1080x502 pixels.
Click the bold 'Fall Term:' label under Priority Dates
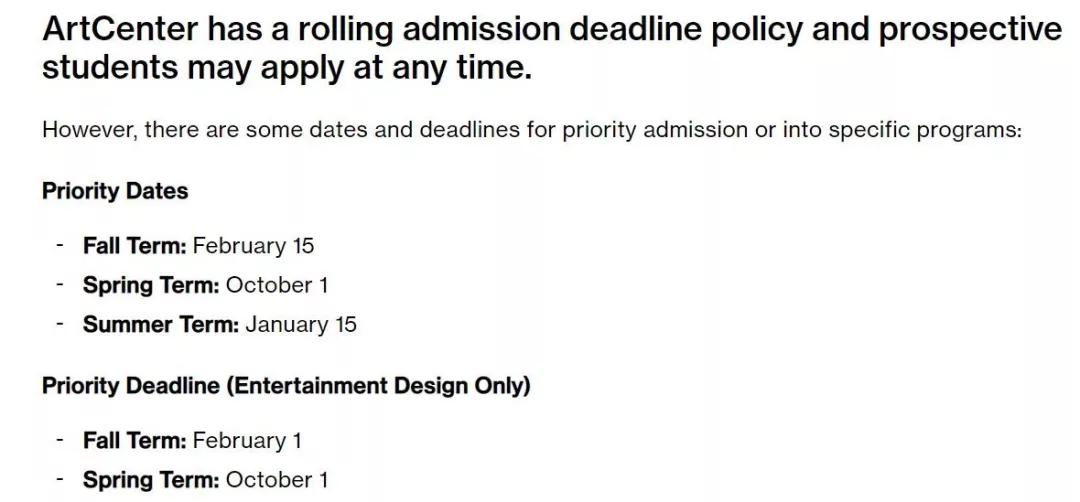[x=134, y=246]
